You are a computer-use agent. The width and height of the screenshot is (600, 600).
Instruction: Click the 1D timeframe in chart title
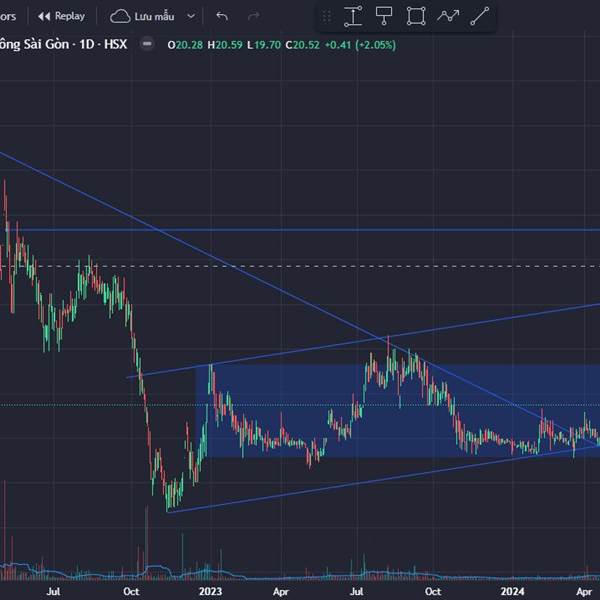coord(87,44)
